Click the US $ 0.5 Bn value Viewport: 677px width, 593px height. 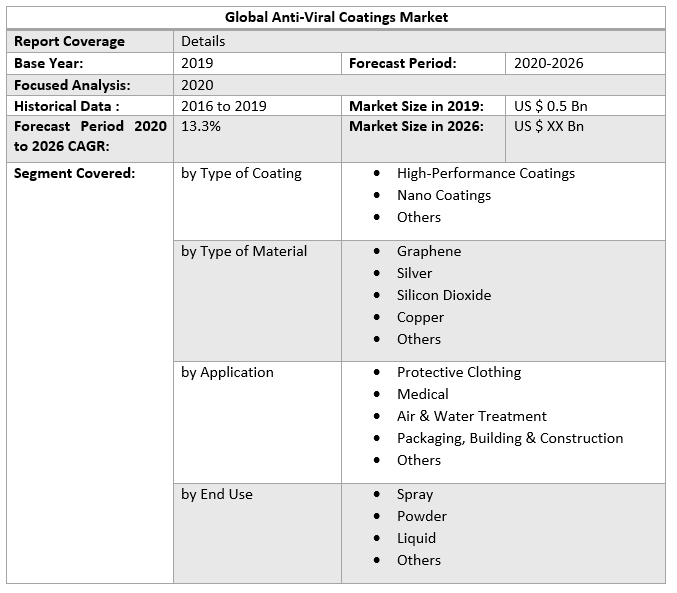coord(549,106)
